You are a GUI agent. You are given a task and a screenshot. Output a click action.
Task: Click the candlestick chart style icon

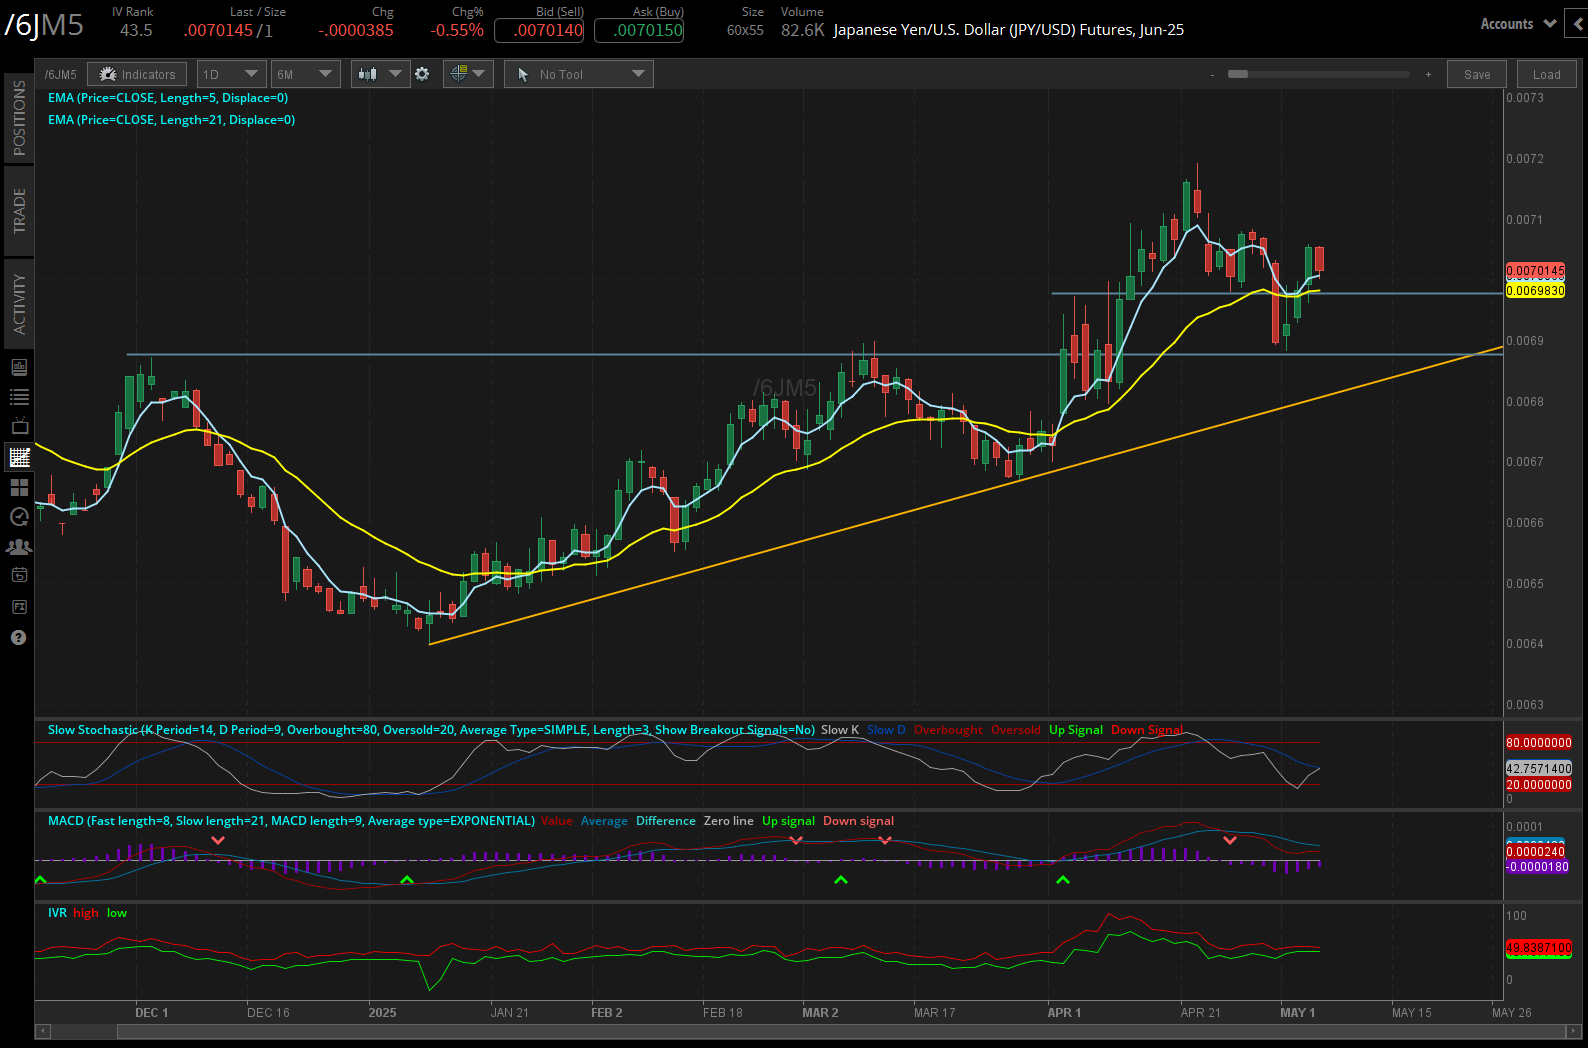368,74
